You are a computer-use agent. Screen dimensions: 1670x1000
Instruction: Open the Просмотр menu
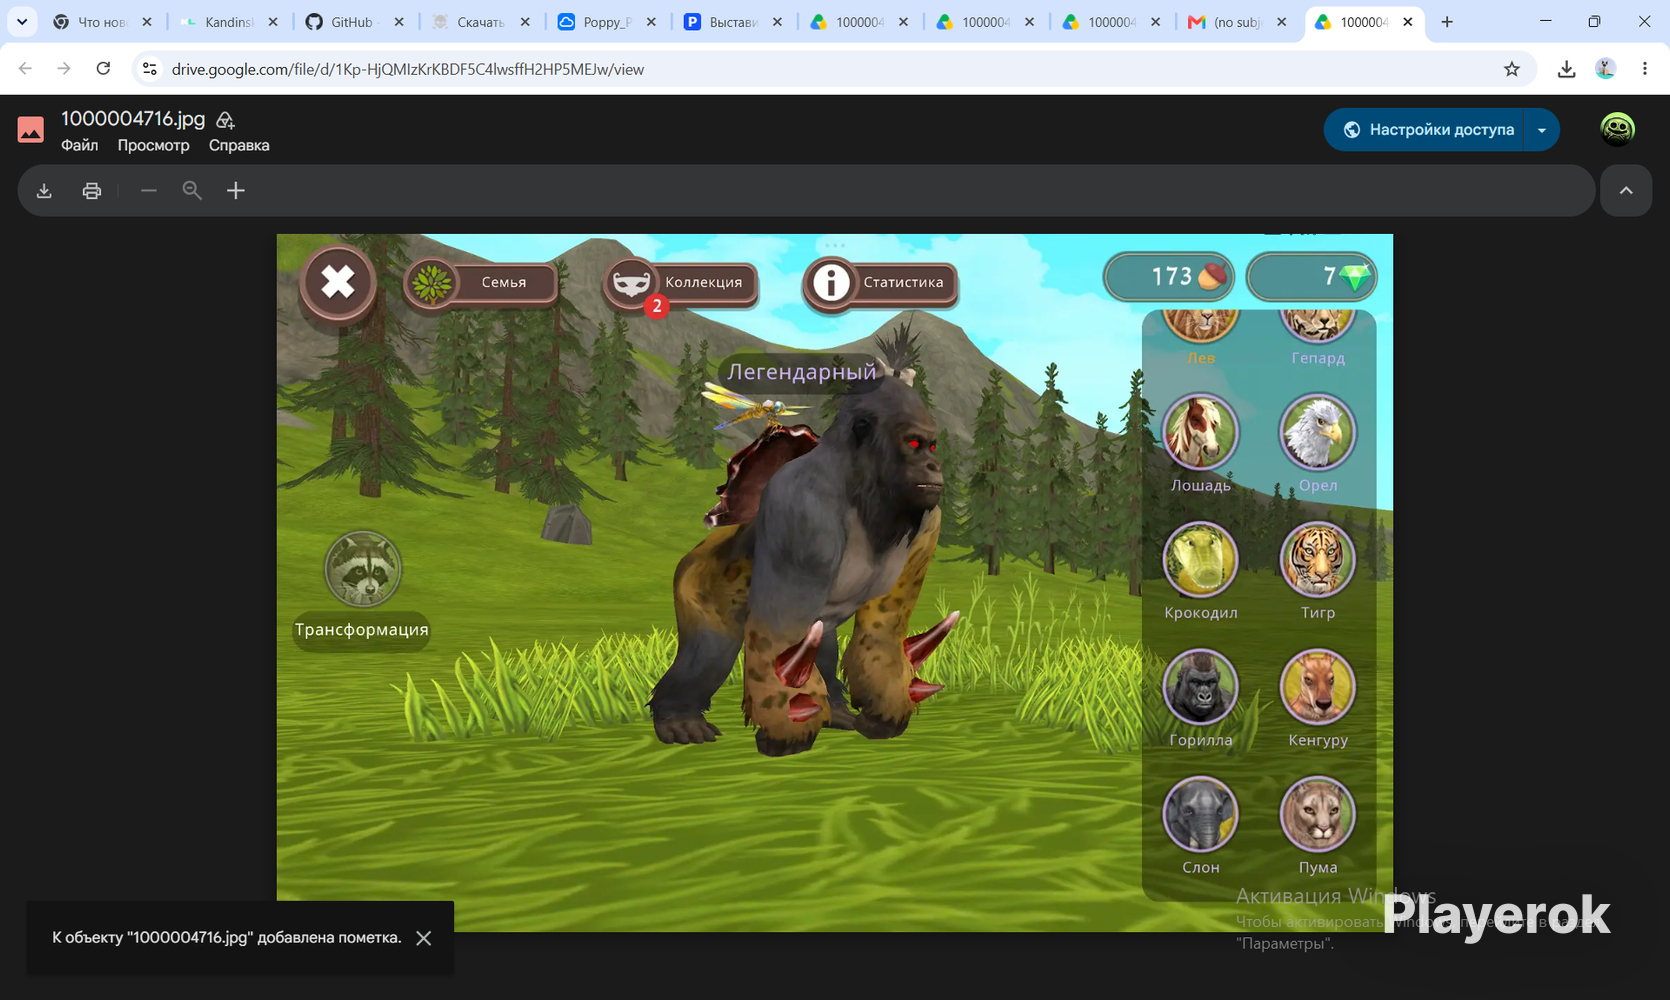click(x=153, y=145)
